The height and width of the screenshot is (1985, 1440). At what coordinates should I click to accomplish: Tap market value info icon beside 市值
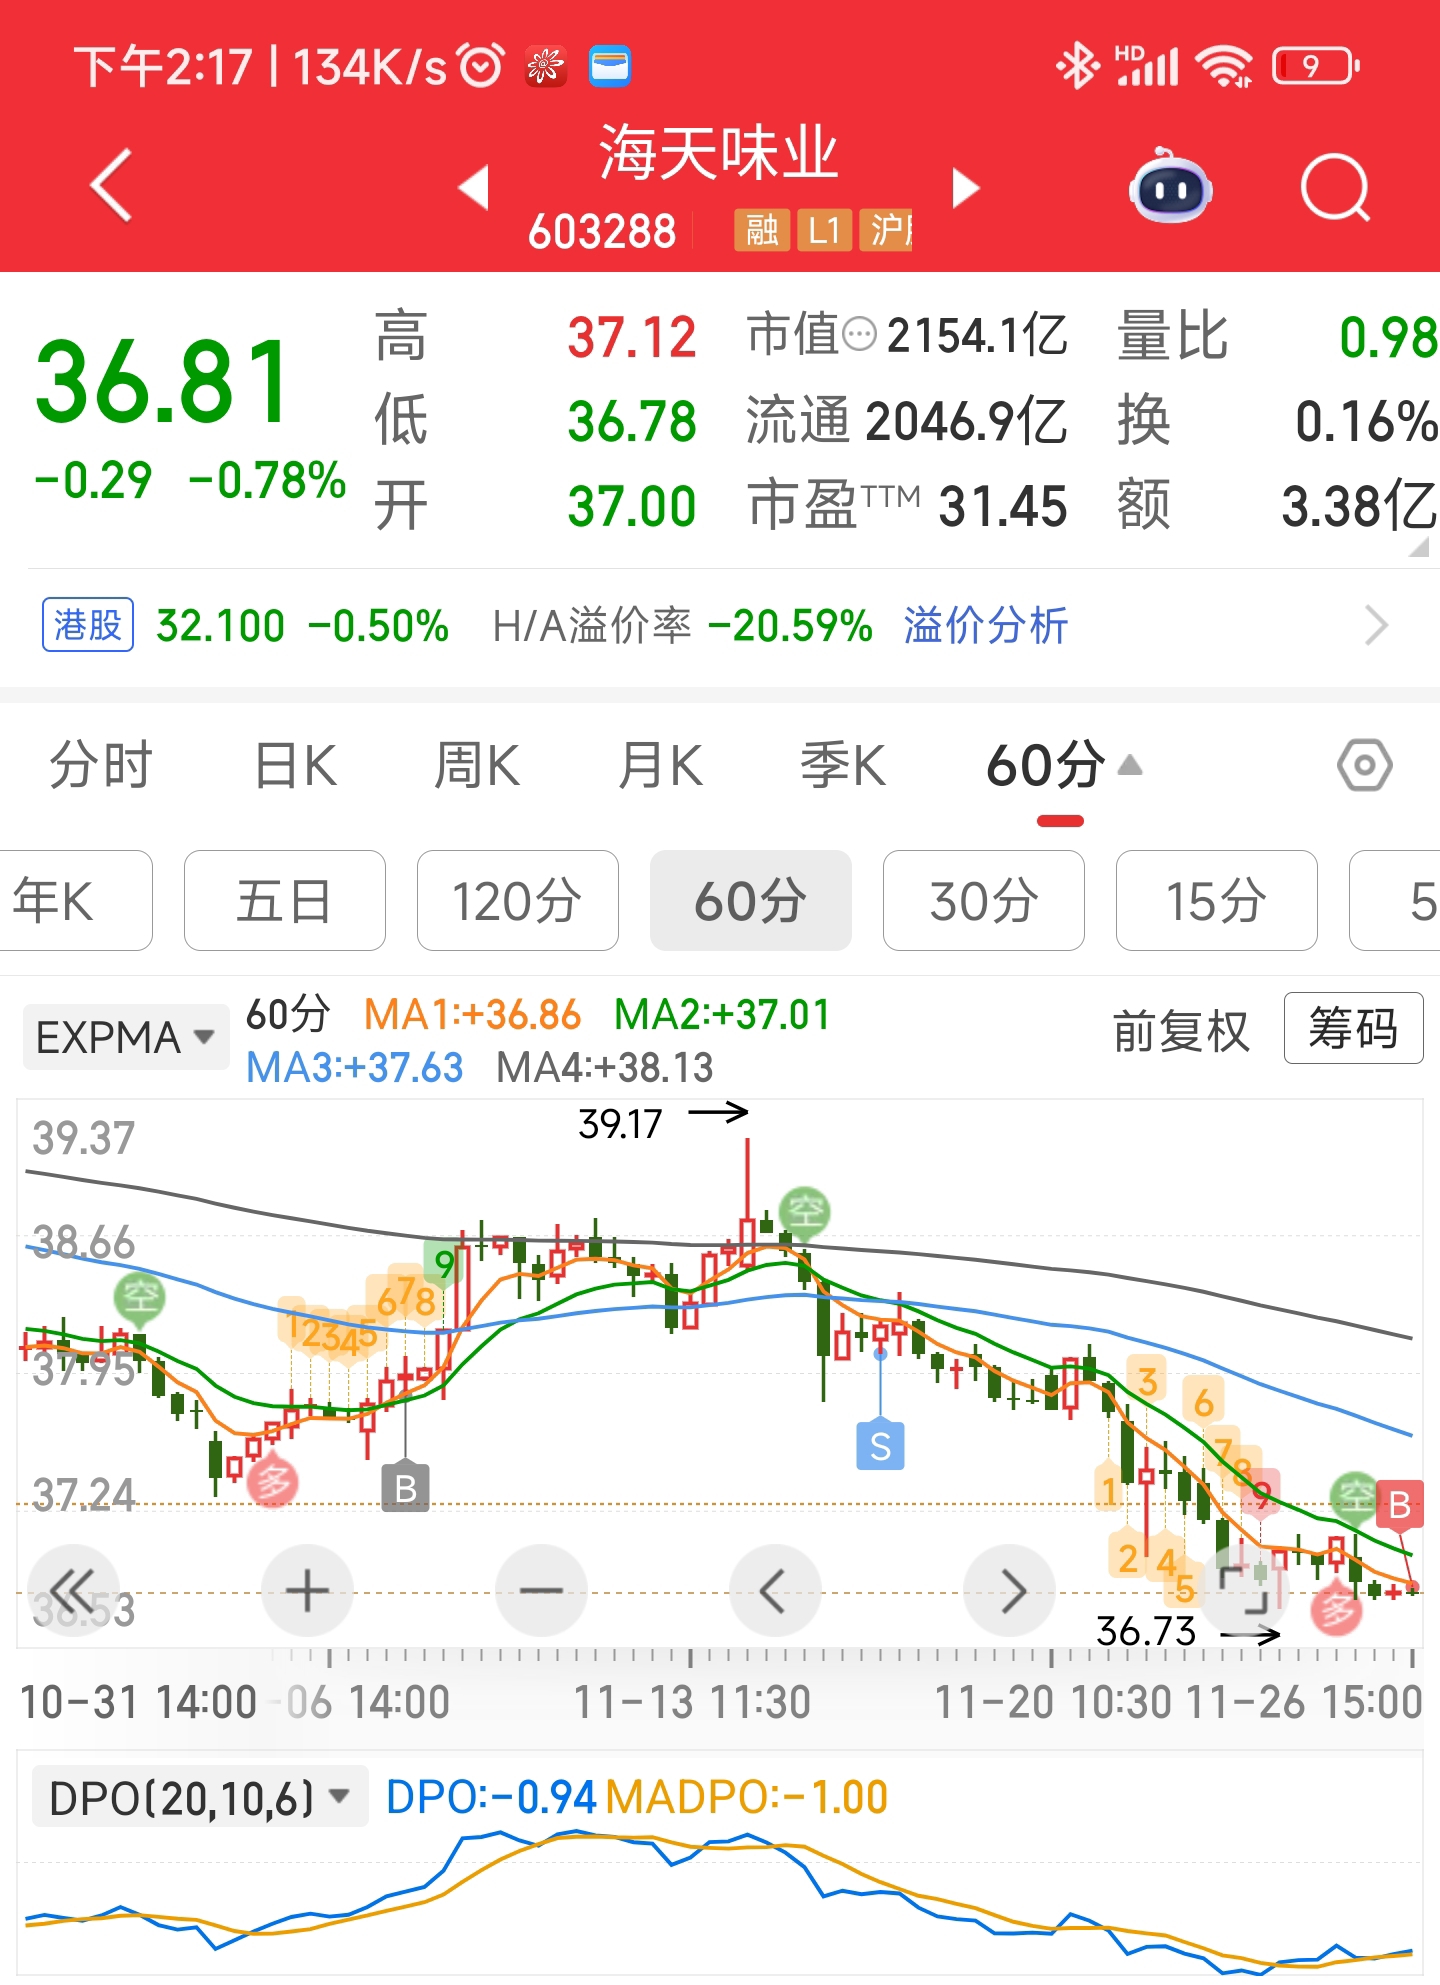tap(859, 334)
